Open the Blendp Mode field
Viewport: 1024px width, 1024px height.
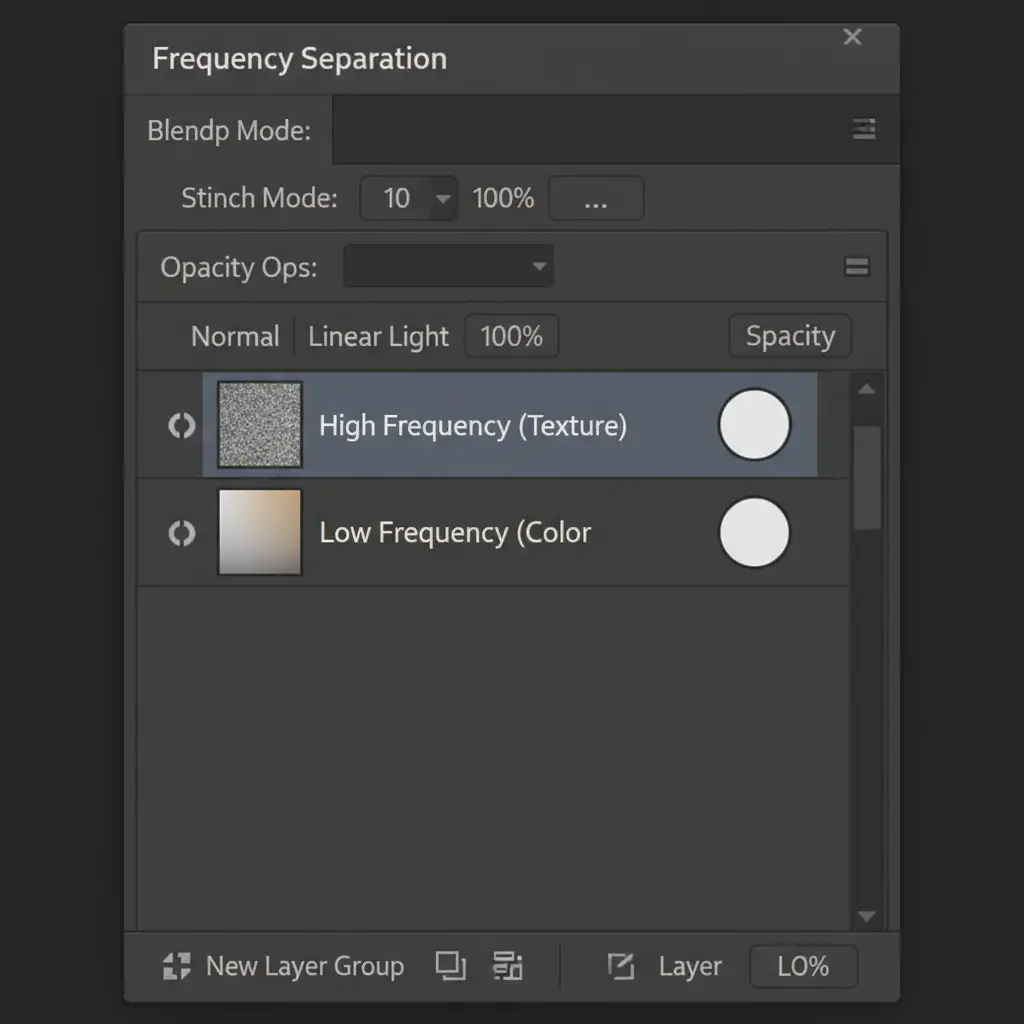pyautogui.click(x=590, y=130)
